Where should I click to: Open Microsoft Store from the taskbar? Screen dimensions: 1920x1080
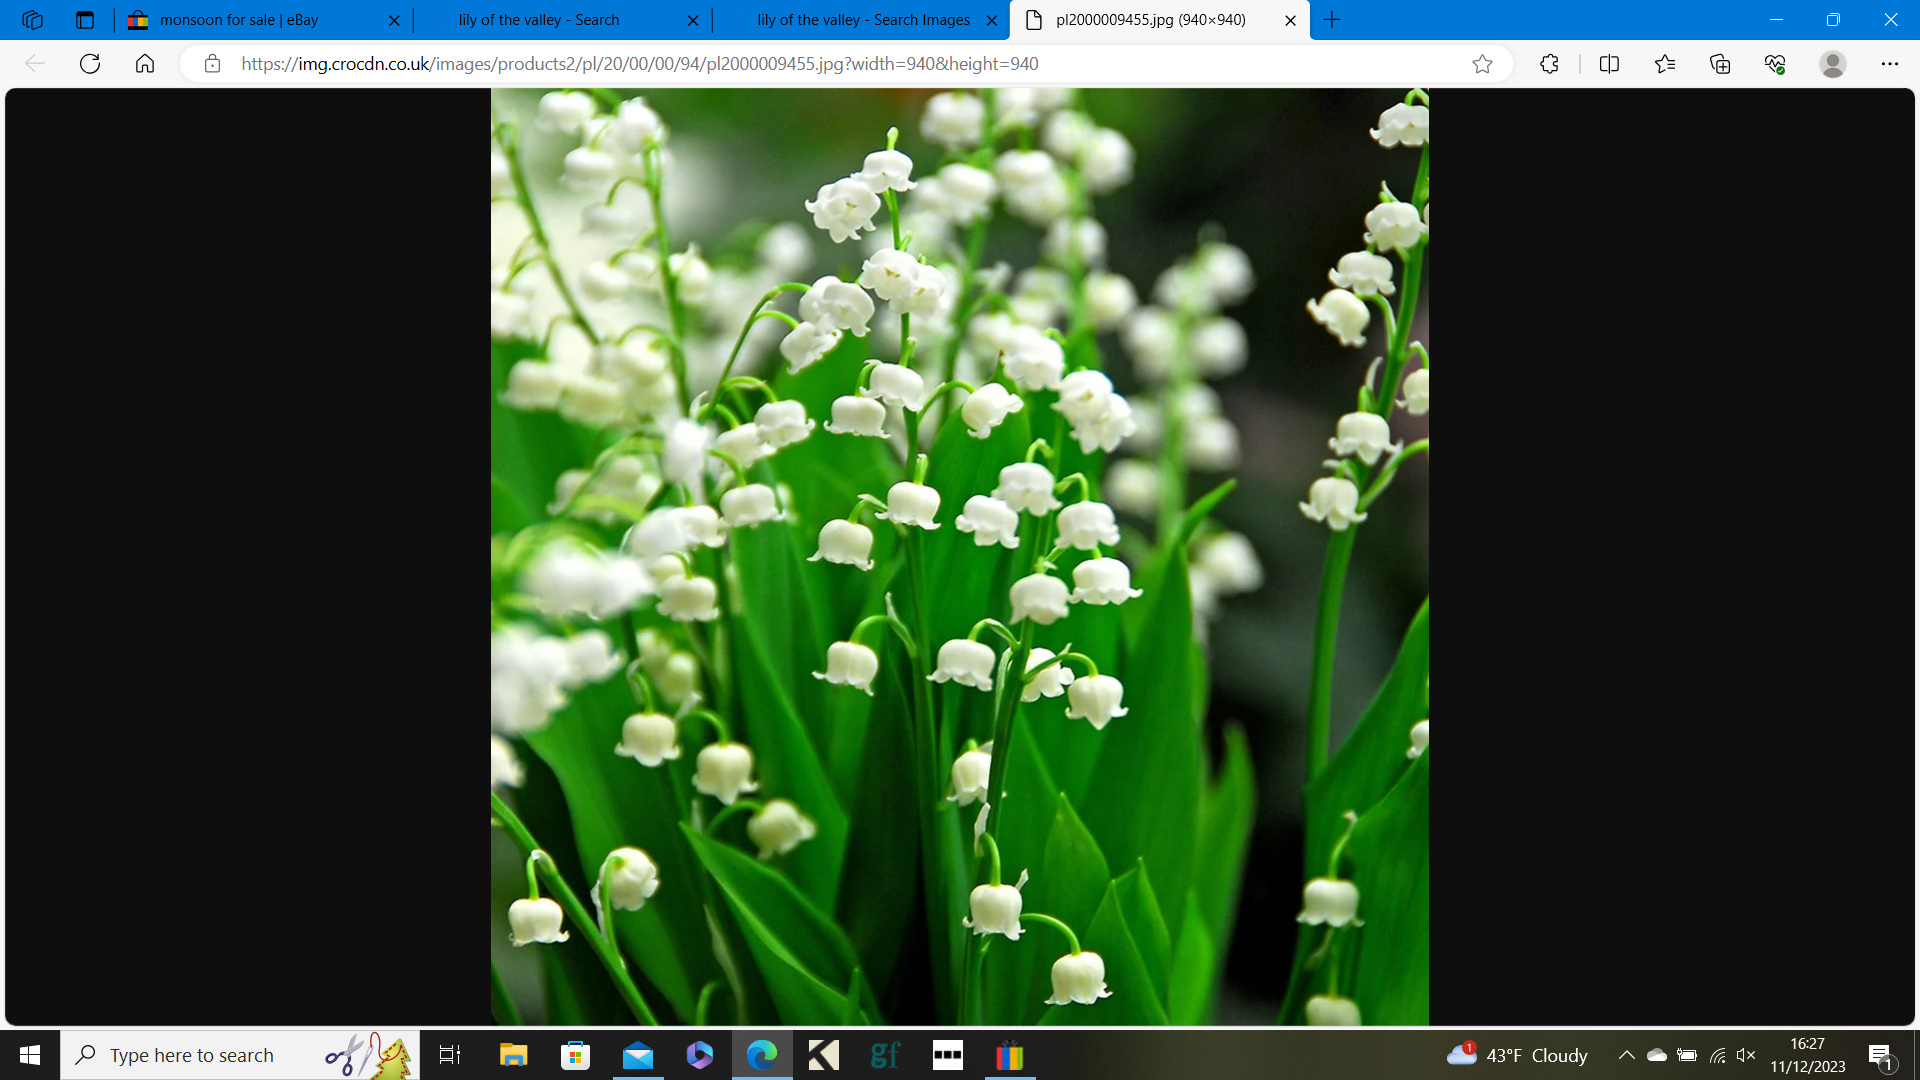point(576,1055)
